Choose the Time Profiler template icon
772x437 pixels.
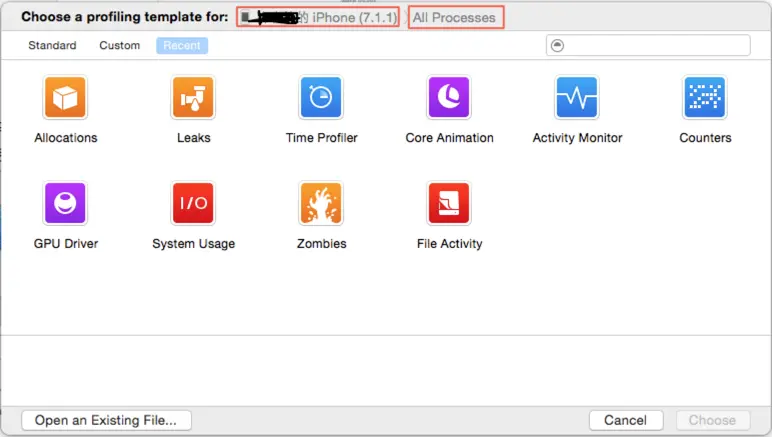pyautogui.click(x=321, y=97)
